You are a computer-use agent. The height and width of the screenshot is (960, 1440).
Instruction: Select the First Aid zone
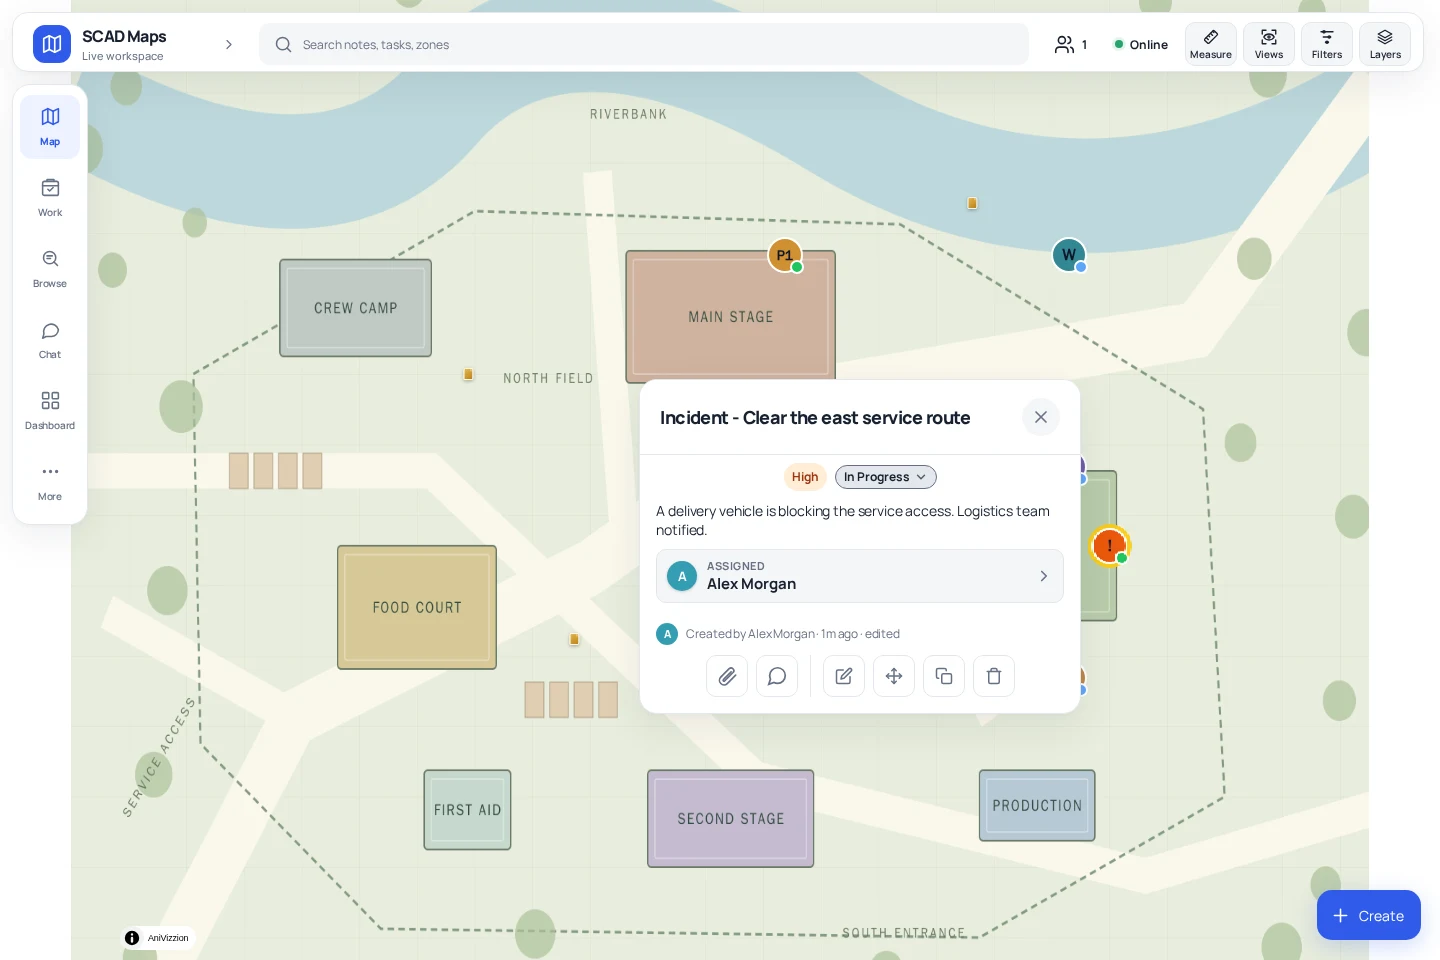click(467, 810)
